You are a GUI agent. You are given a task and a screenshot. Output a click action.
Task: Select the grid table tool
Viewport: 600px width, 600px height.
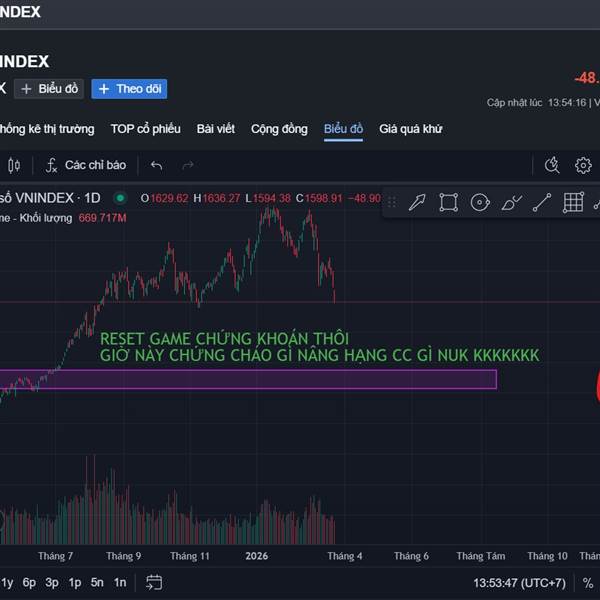(573, 202)
